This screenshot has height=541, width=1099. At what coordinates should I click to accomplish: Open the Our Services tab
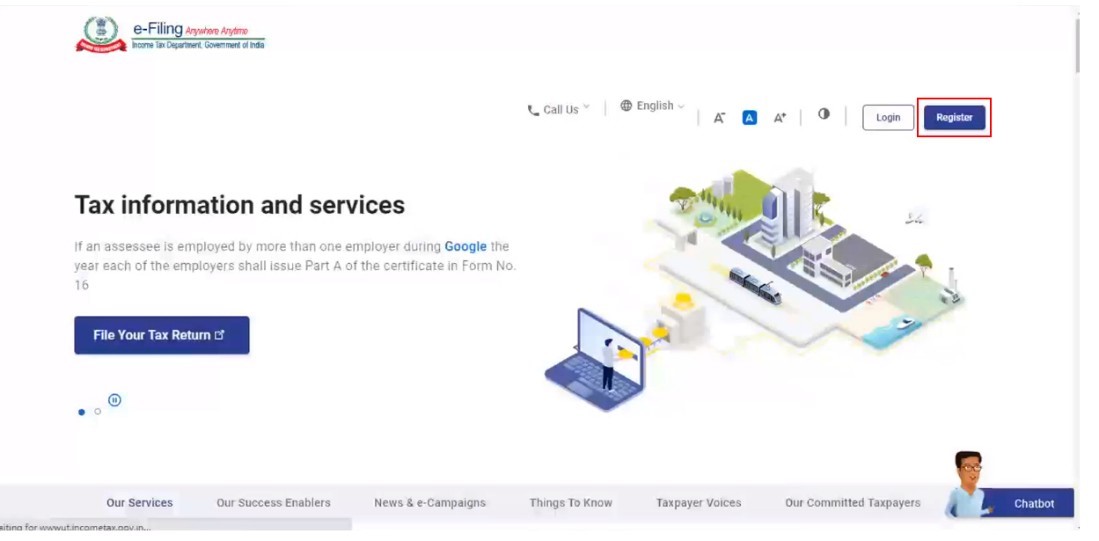click(x=140, y=503)
